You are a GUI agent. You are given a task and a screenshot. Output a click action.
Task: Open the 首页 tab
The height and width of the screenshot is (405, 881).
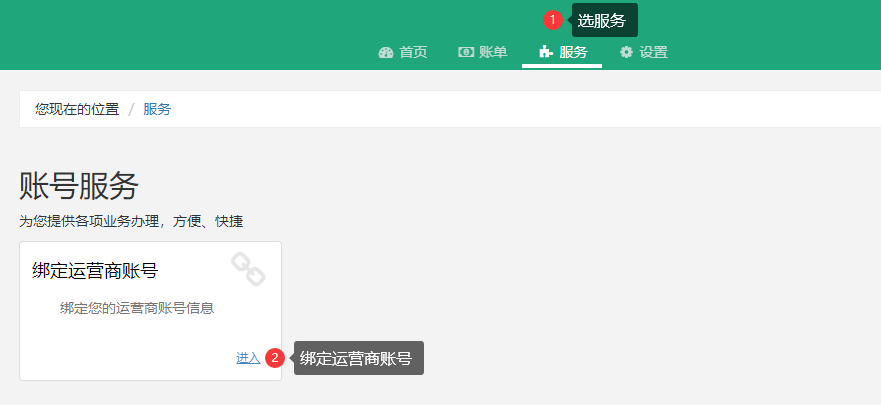point(403,52)
